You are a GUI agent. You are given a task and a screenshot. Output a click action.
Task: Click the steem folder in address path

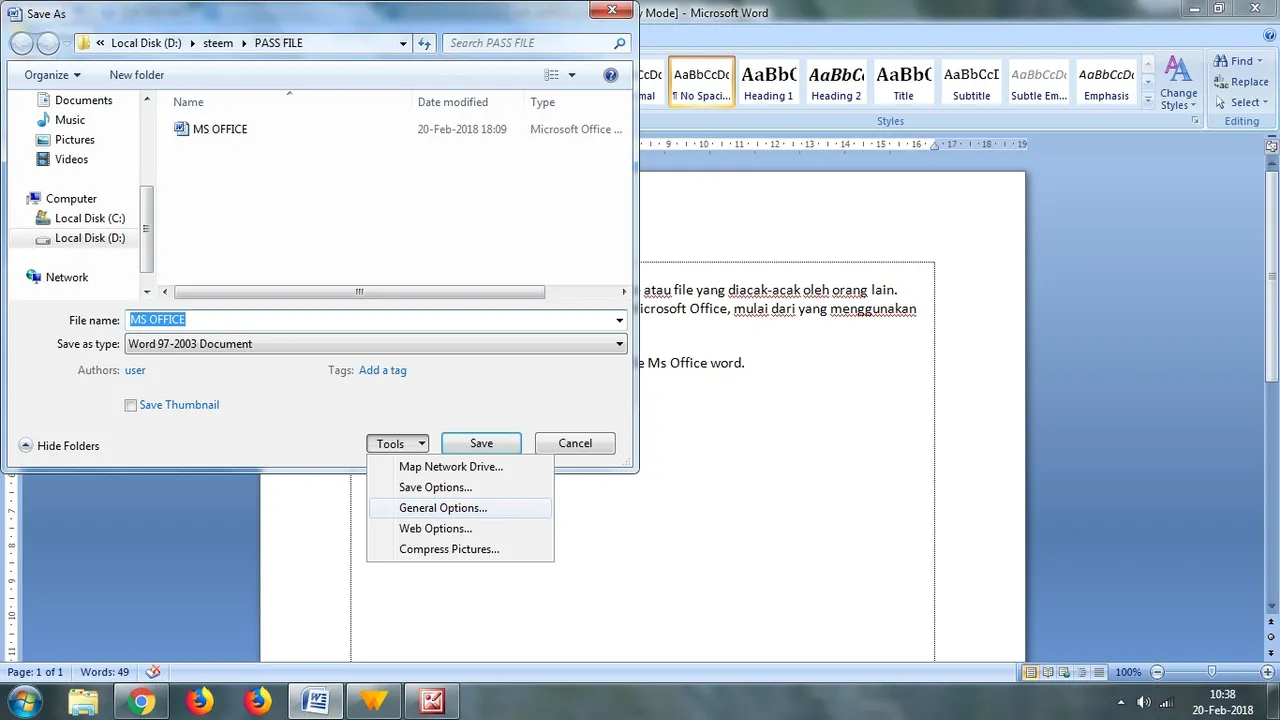tap(219, 43)
